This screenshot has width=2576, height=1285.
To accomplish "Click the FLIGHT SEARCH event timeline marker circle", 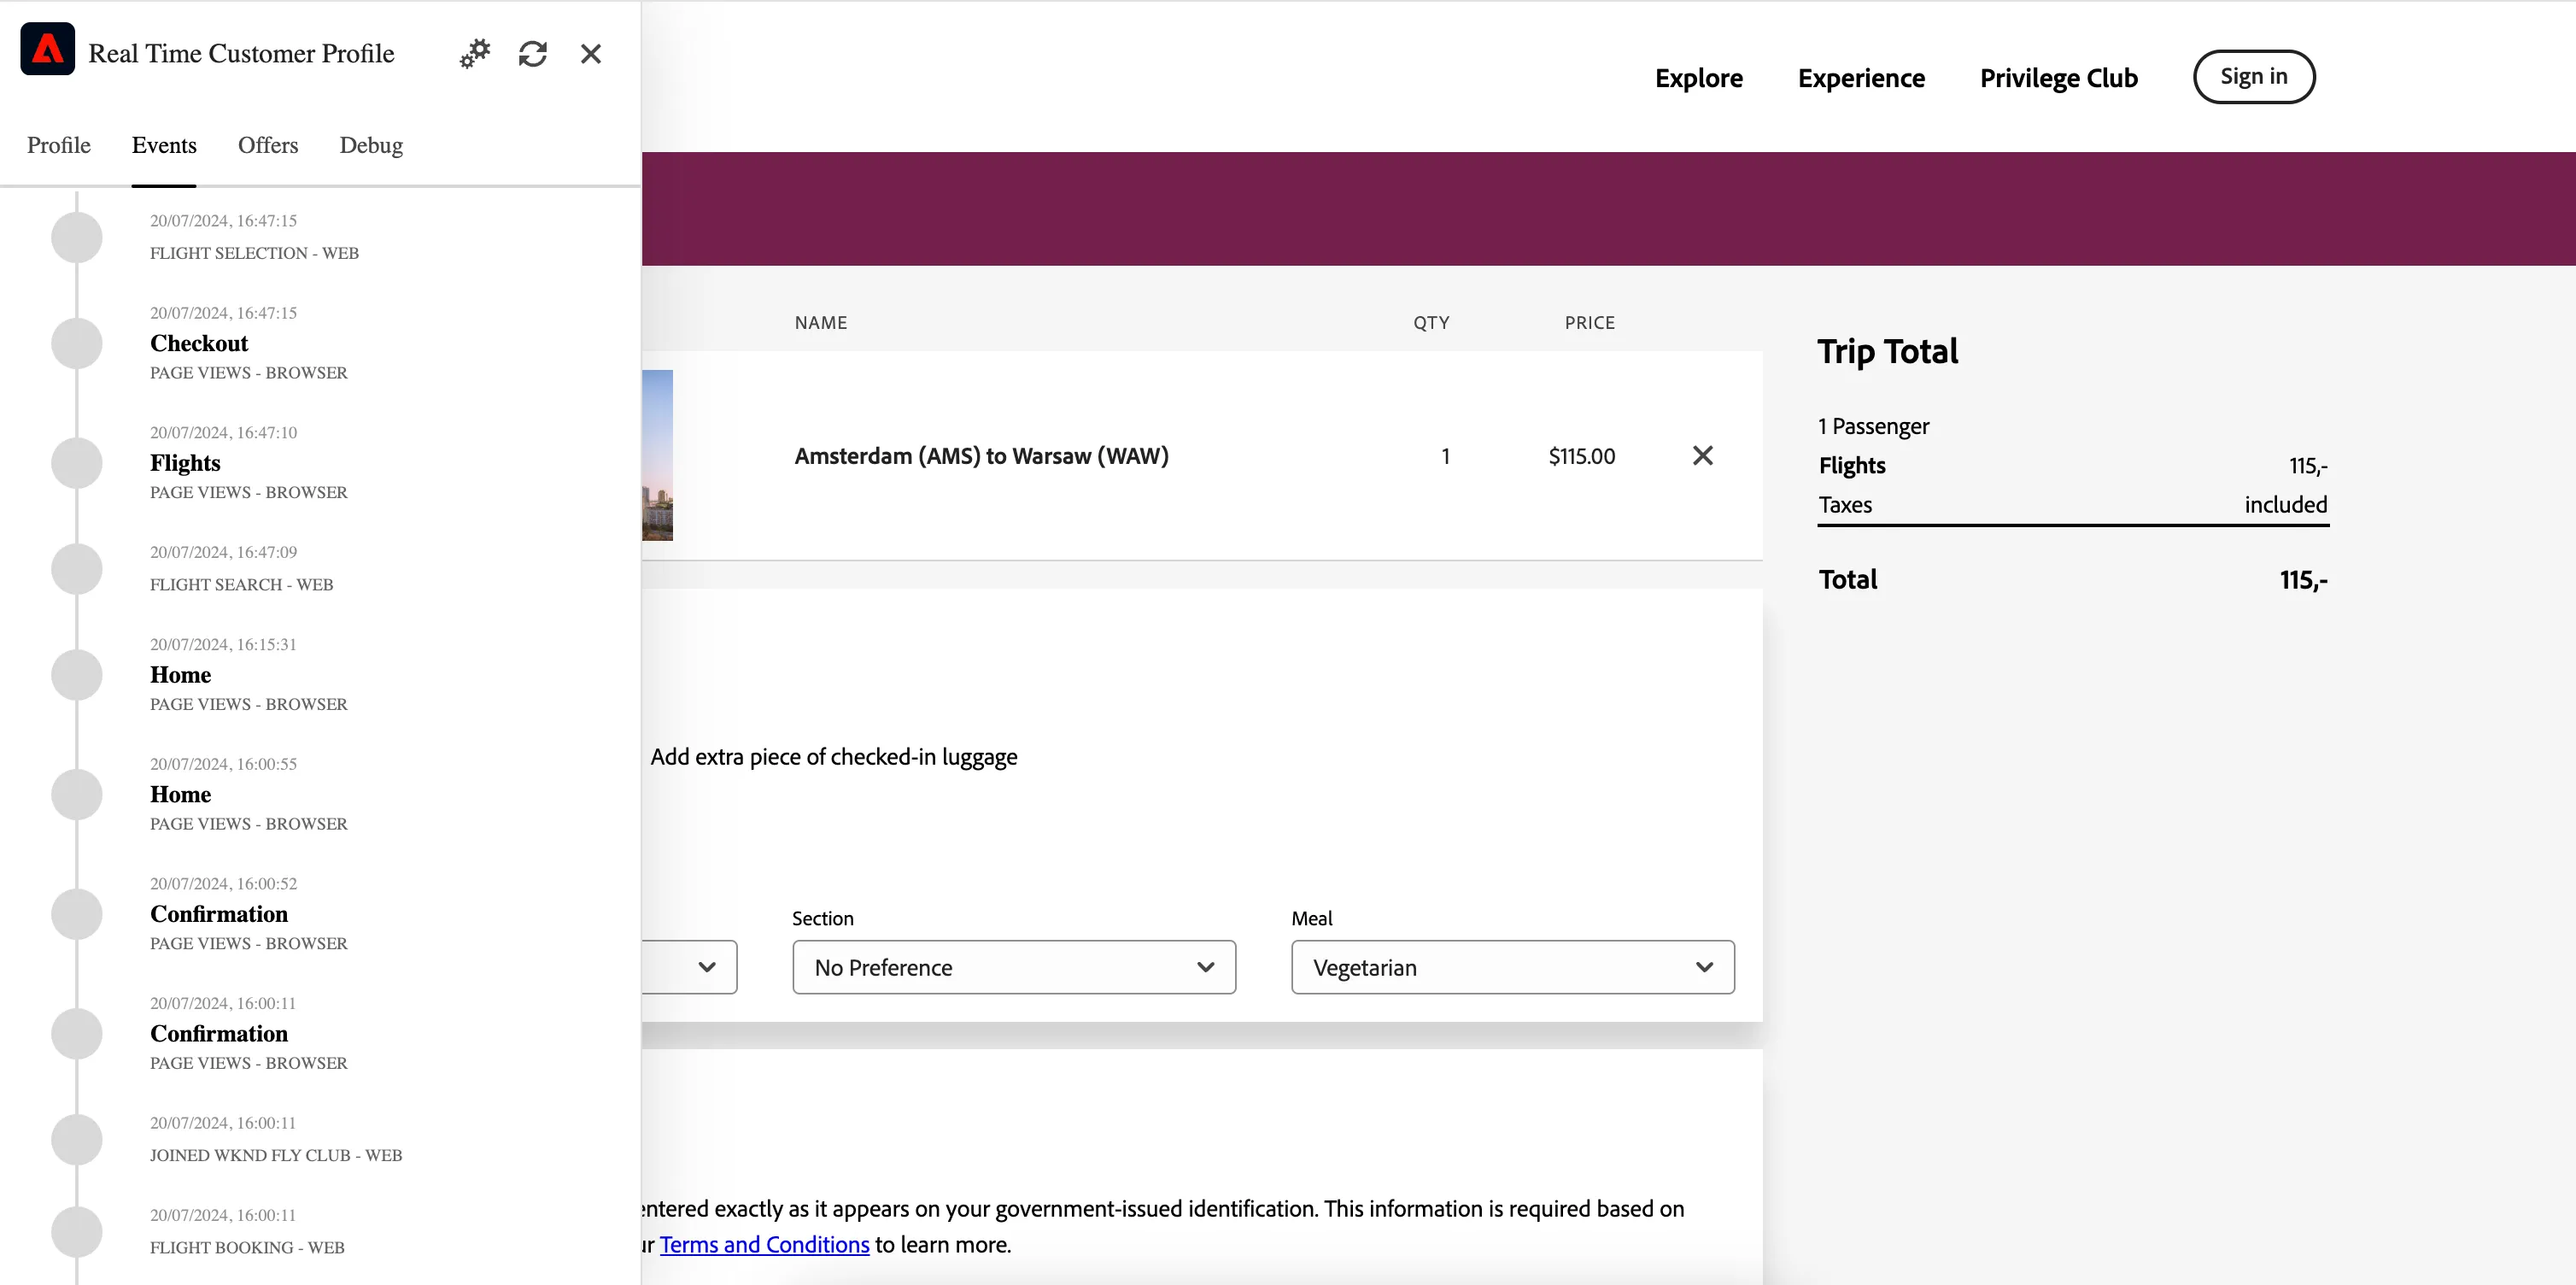I will click(77, 569).
